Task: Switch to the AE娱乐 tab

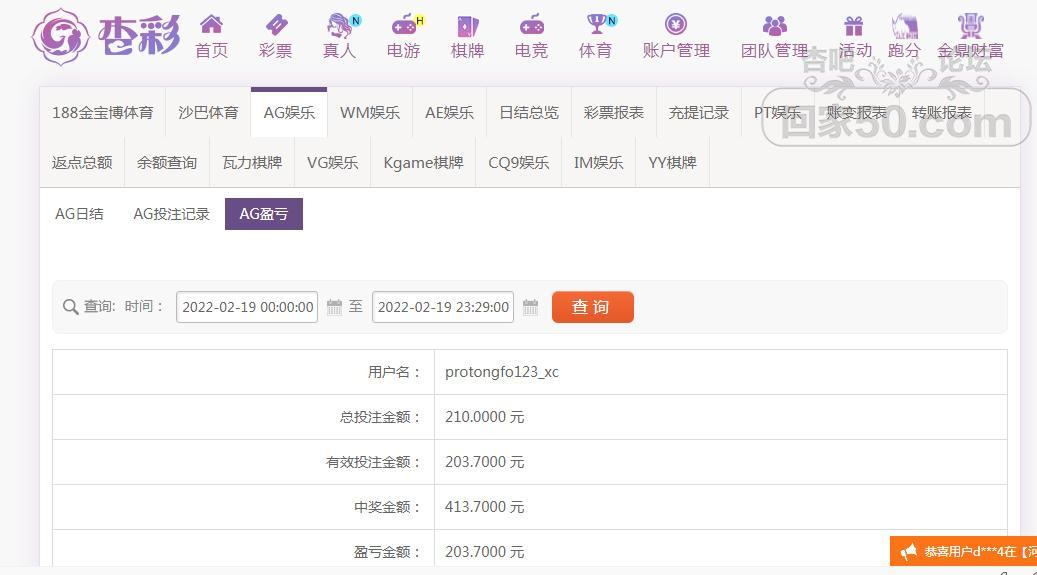Action: tap(449, 112)
